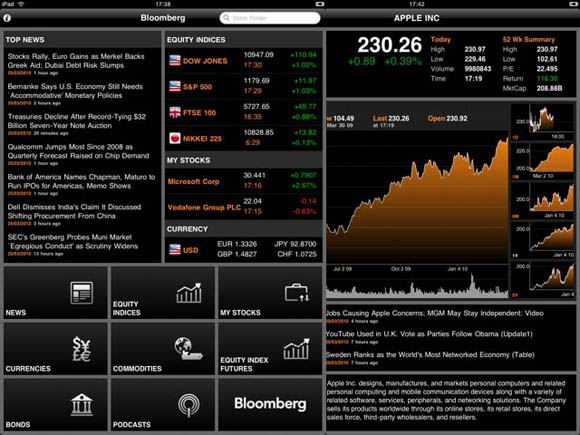
Task: Select DOW JONES index name
Action: (x=205, y=61)
